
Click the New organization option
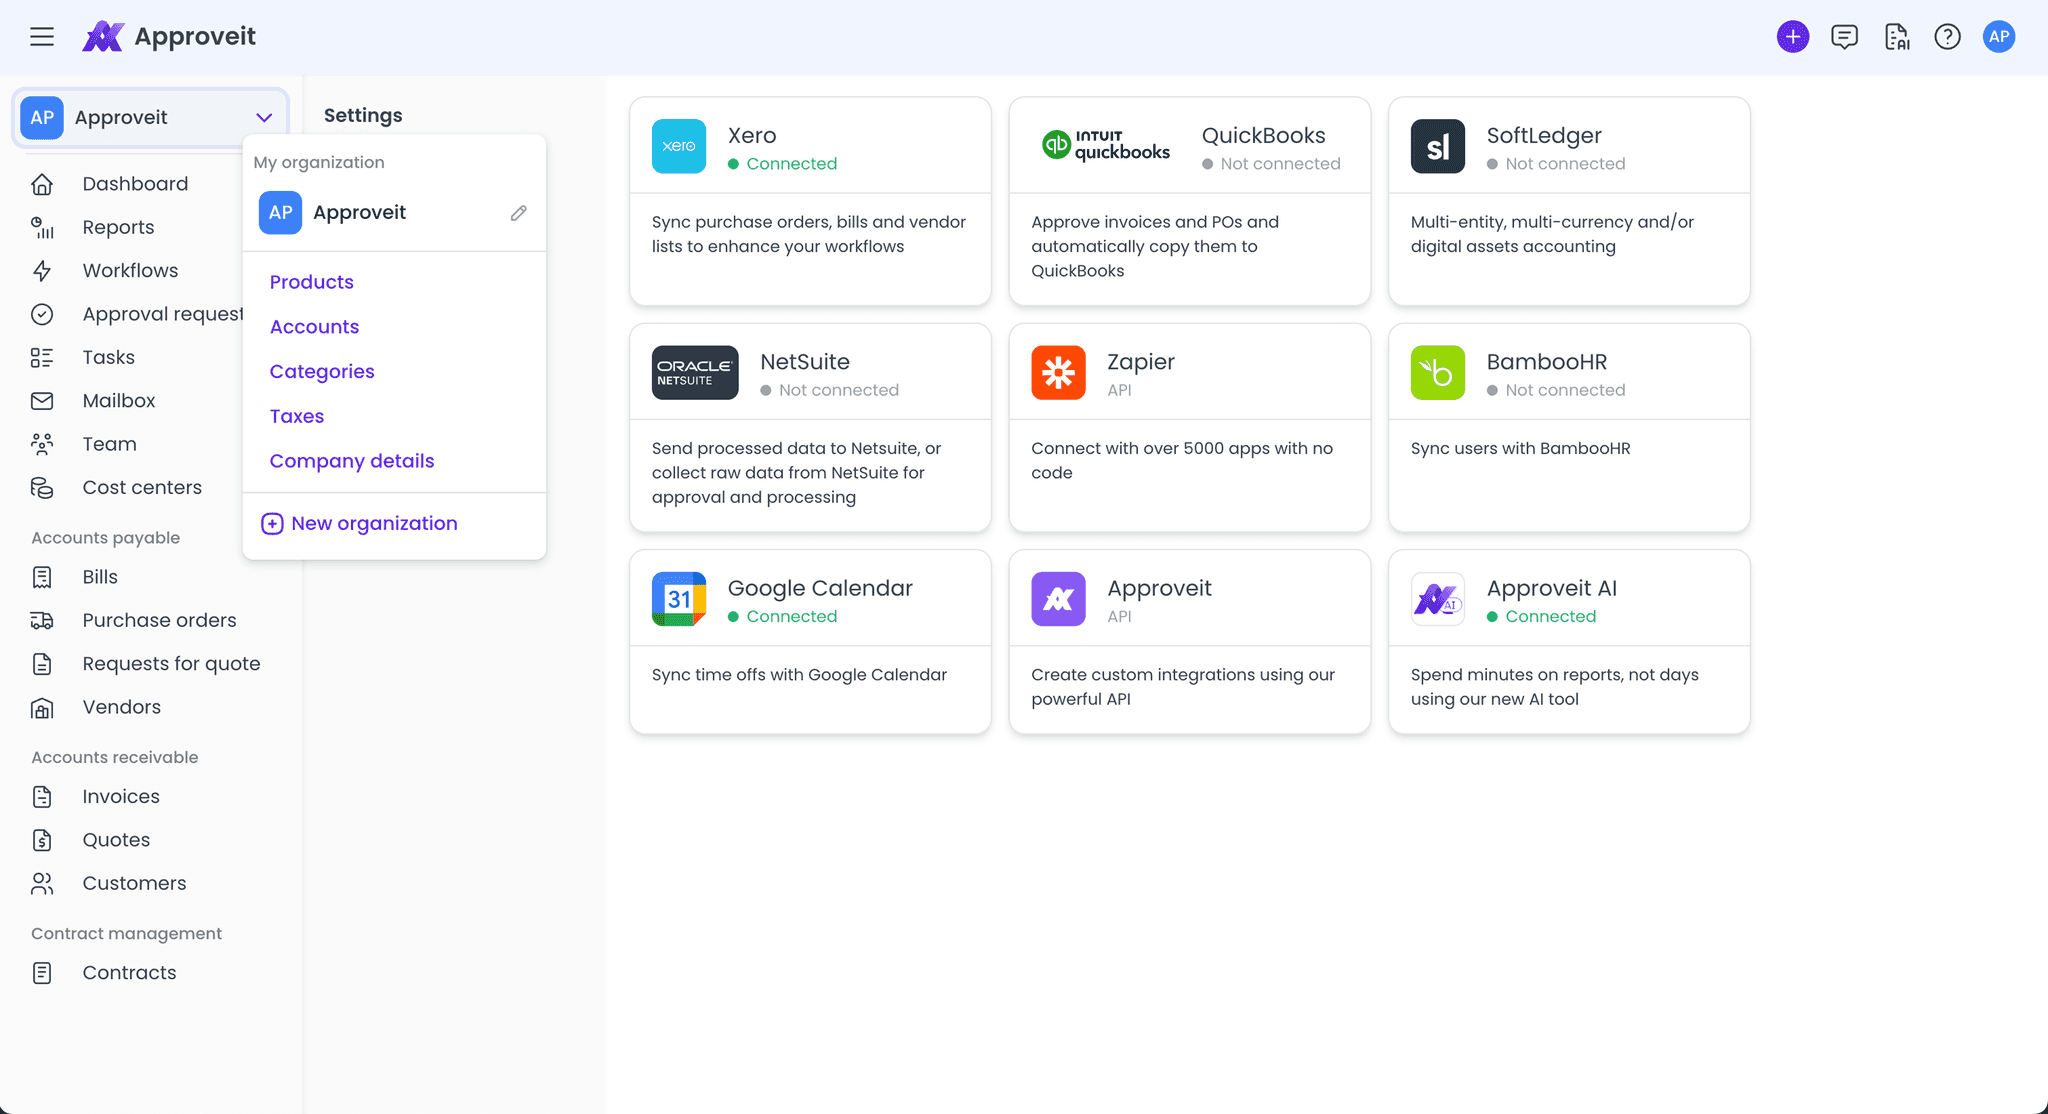click(373, 523)
